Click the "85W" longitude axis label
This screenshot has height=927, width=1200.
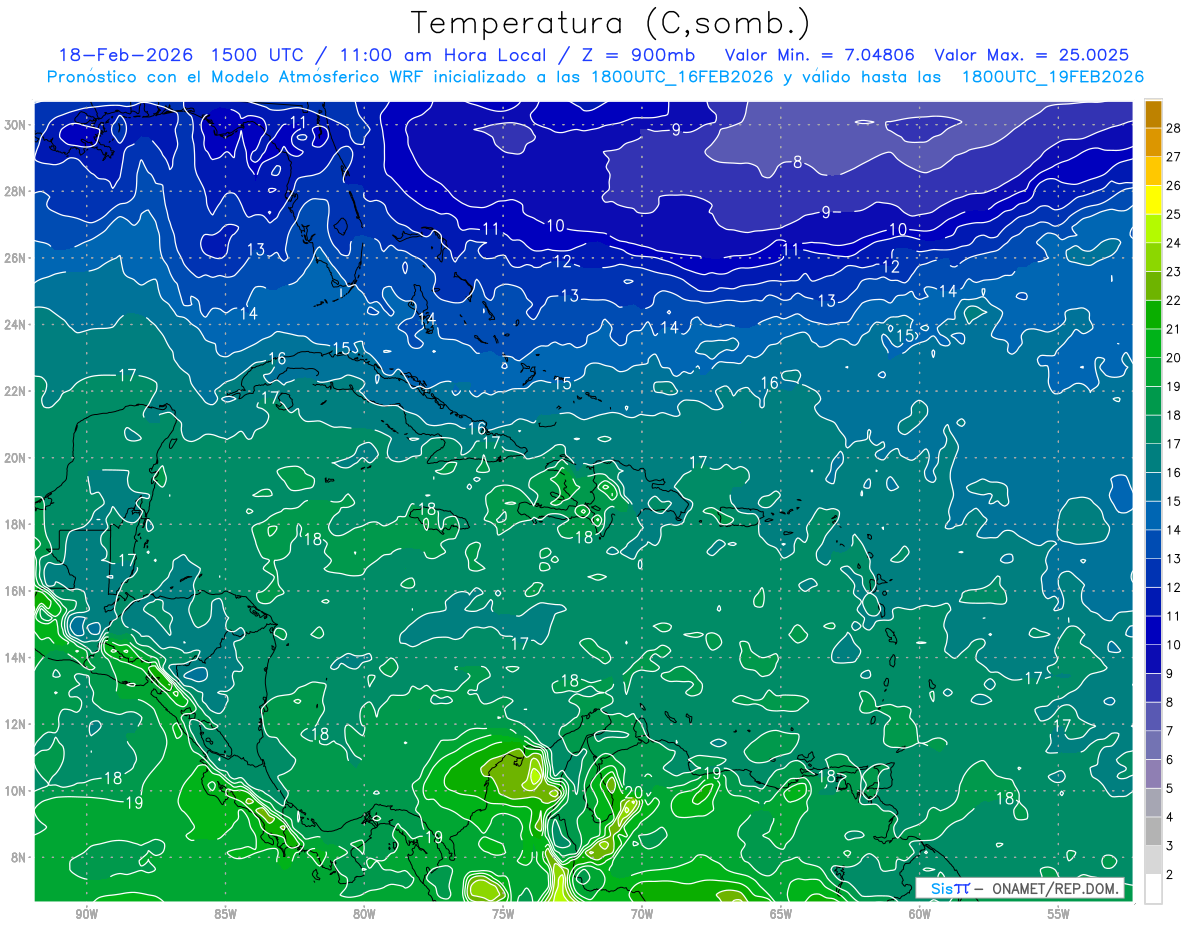pyautogui.click(x=224, y=914)
